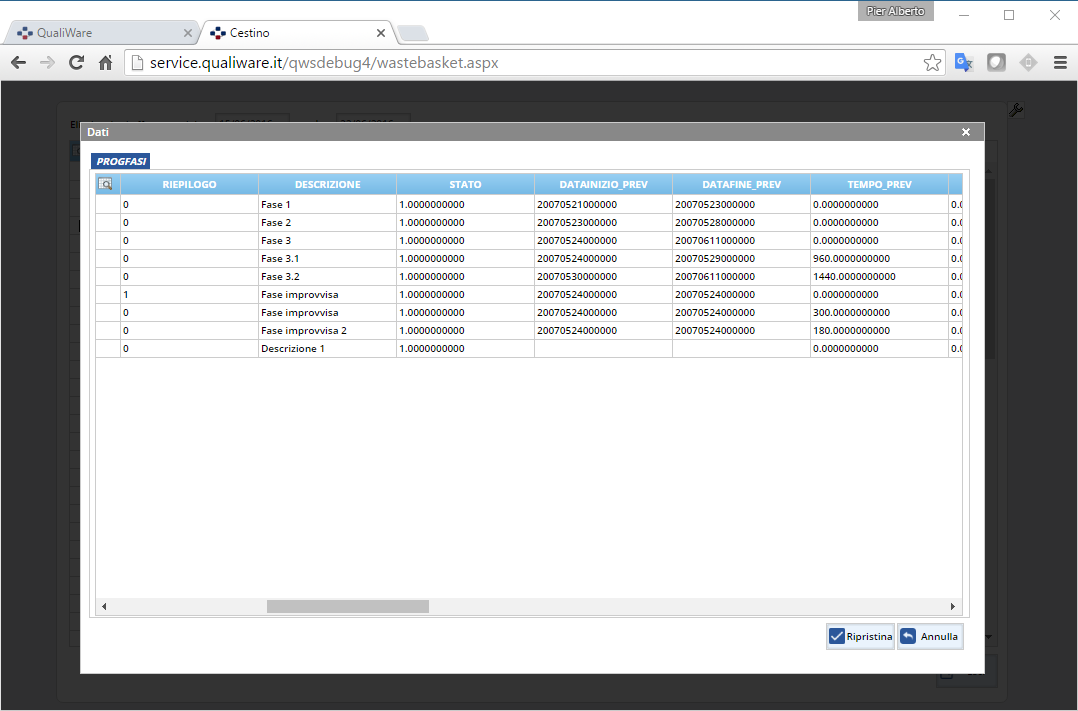Switch to the QualiWare browser tab
The height and width of the screenshot is (711, 1078).
coord(100,32)
